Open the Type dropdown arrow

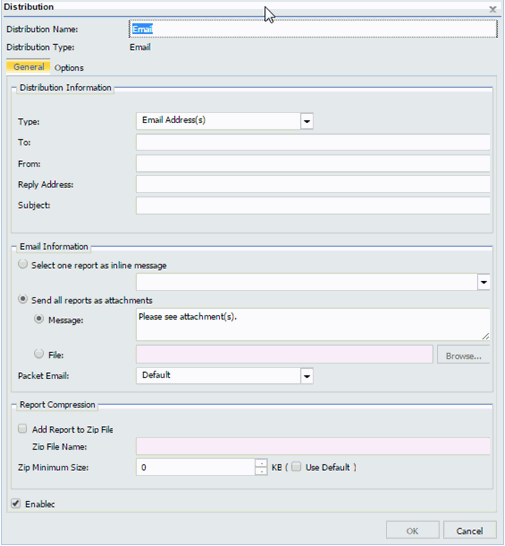click(307, 121)
